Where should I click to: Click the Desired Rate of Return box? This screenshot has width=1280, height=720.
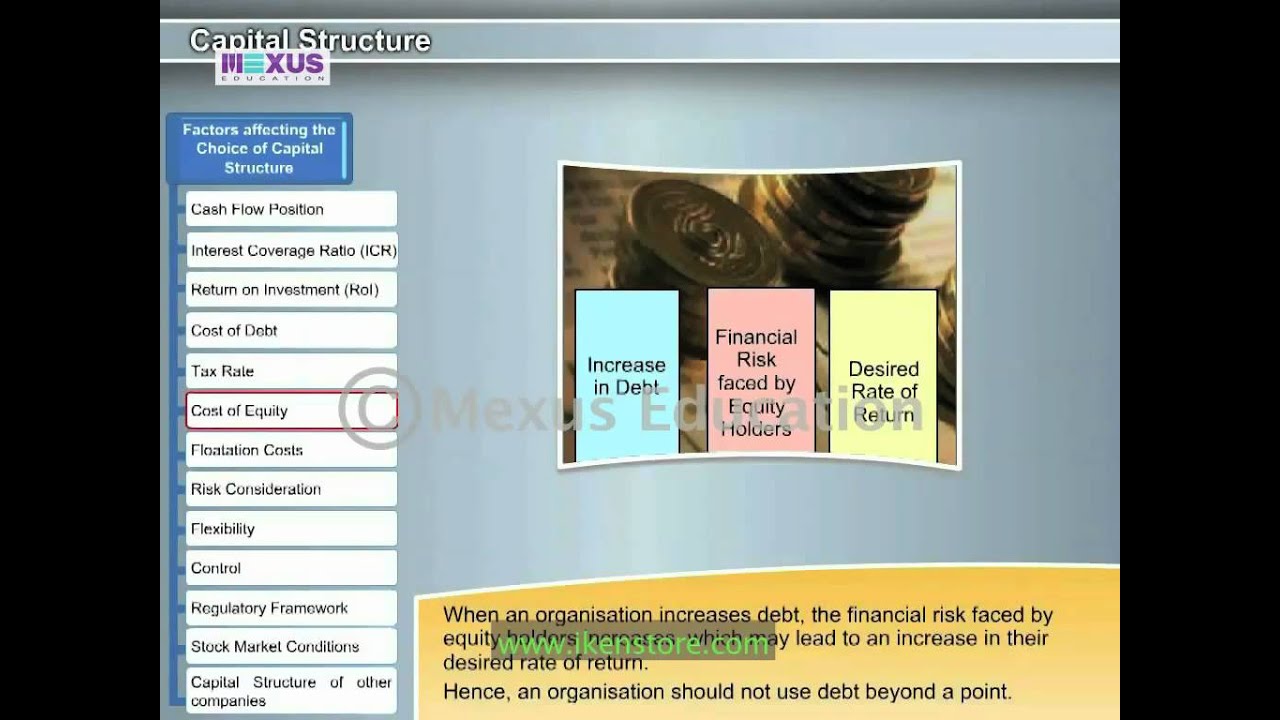(x=884, y=376)
